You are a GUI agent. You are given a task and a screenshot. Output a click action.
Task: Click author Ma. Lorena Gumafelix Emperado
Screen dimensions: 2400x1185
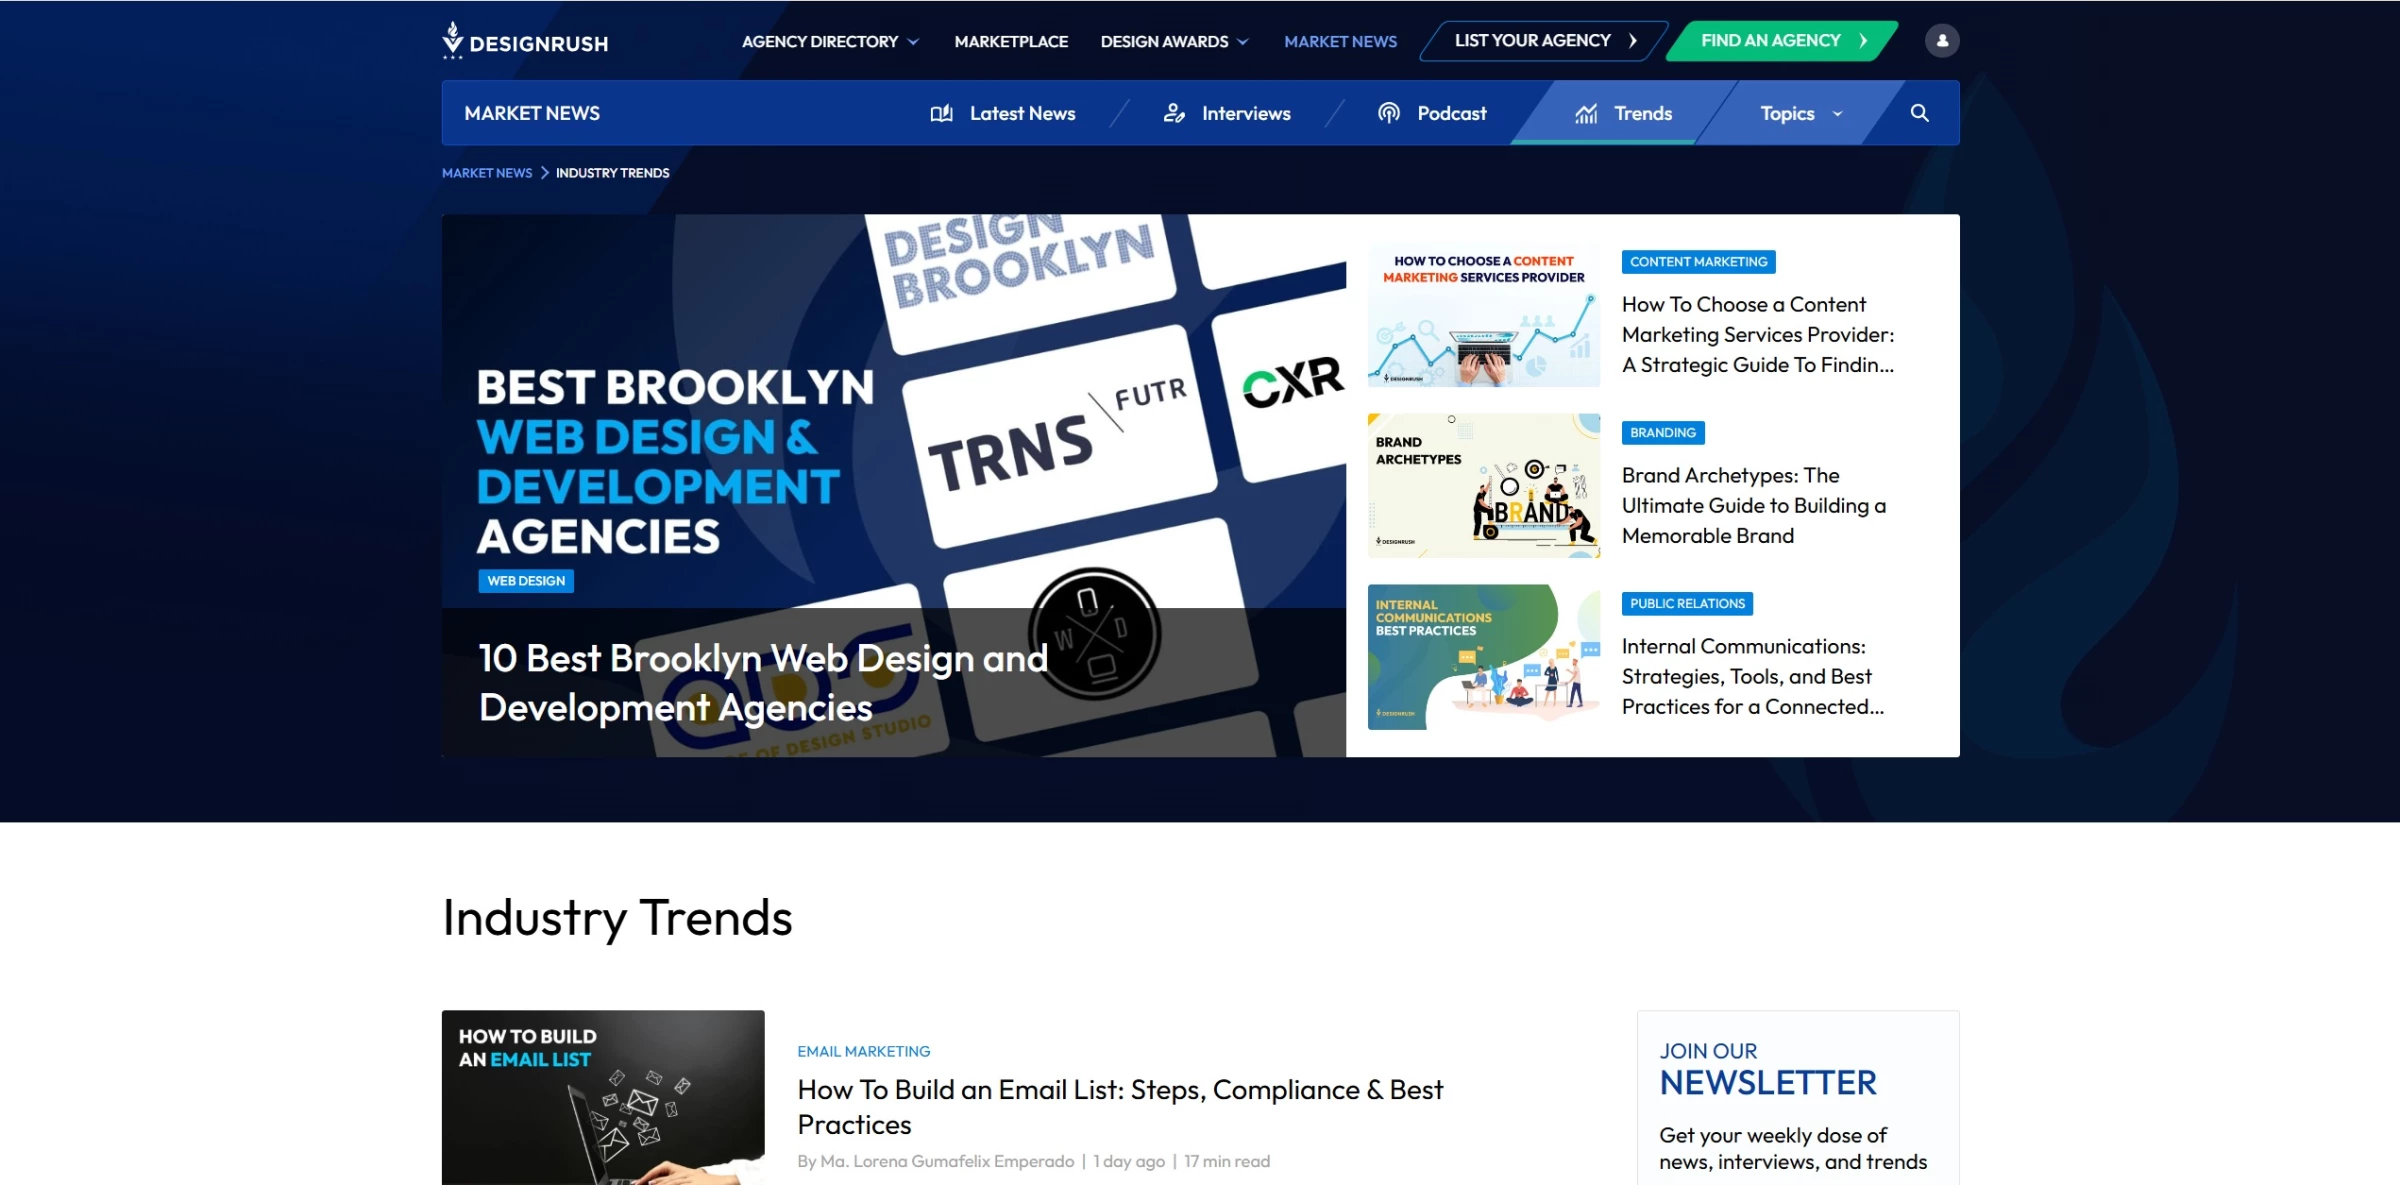click(947, 1162)
